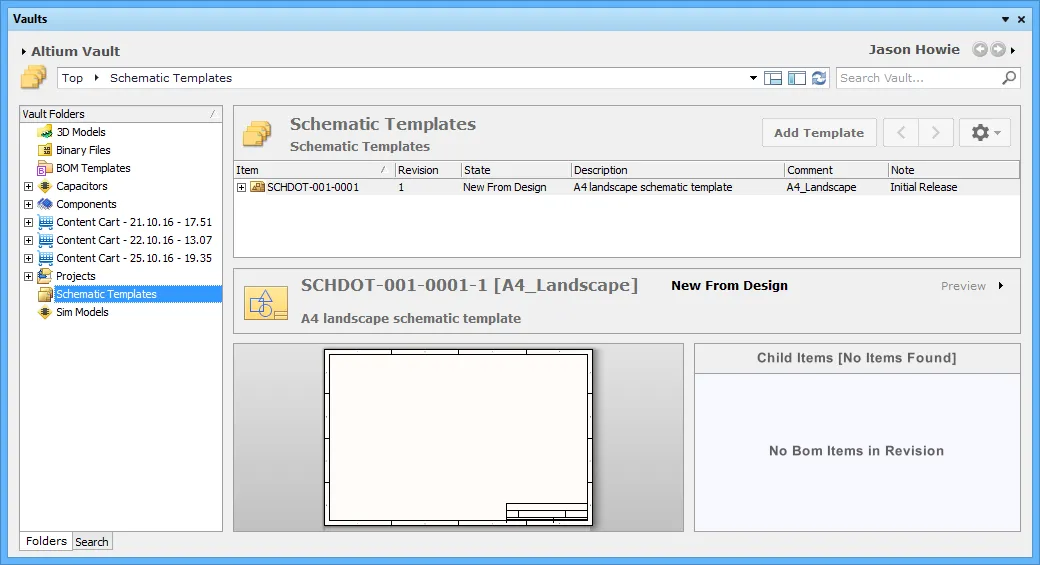
Task: Click the Initial Release note cell
Action: click(x=923, y=187)
